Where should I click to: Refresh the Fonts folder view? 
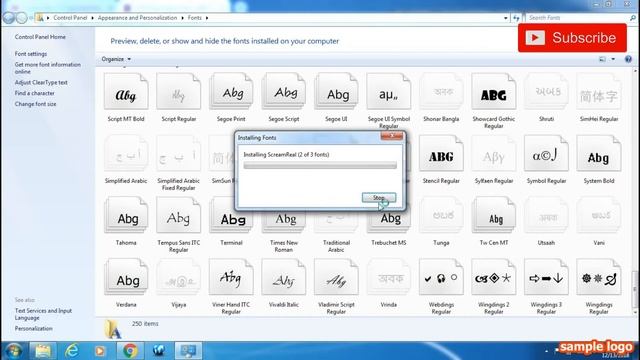pos(516,18)
